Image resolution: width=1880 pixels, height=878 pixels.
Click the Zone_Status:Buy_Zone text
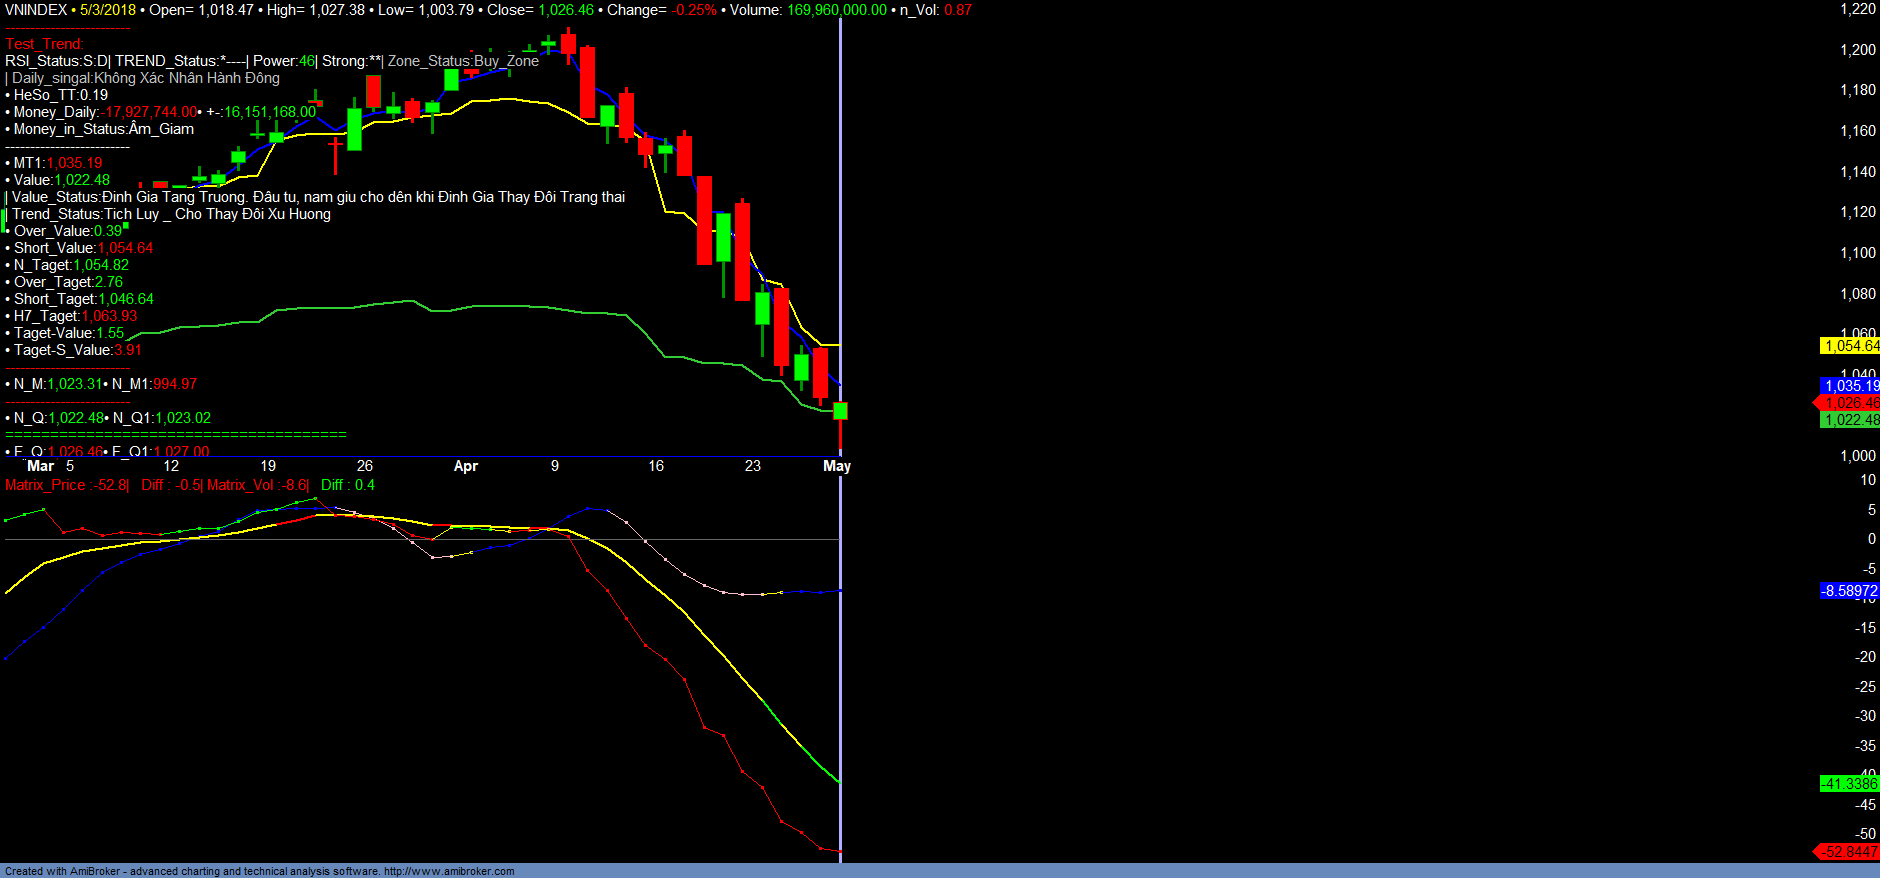463,61
